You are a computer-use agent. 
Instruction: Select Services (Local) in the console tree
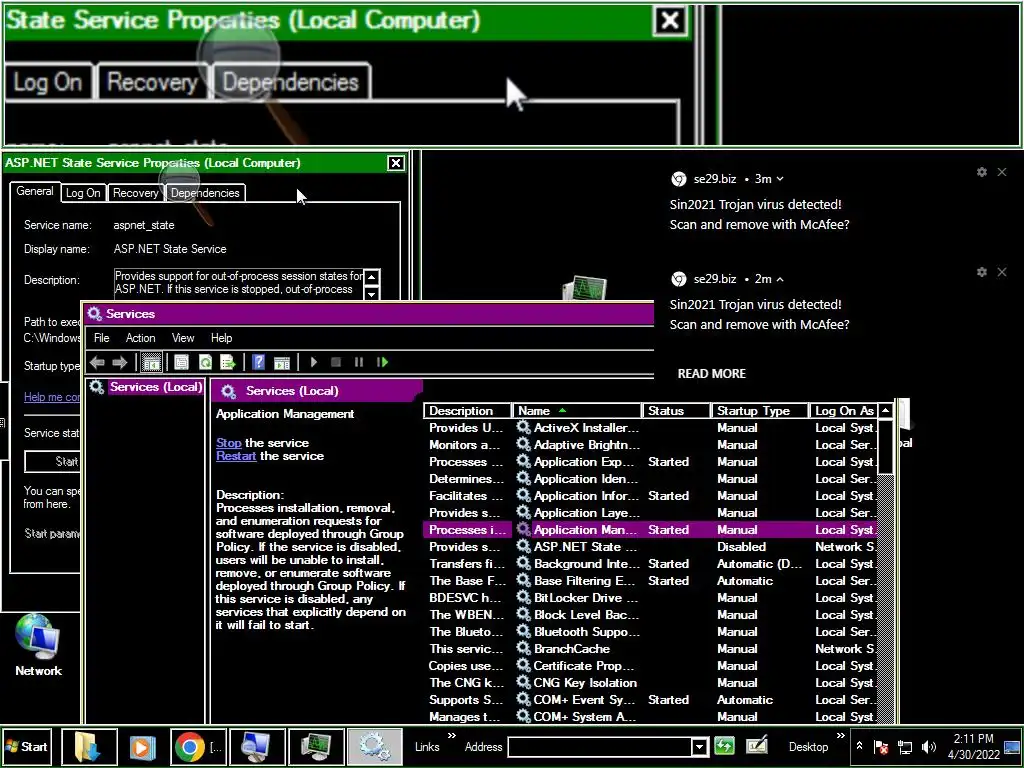(155, 387)
